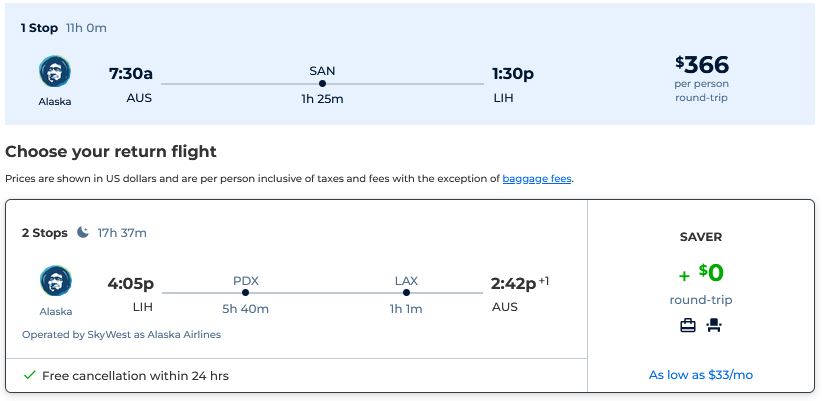This screenshot has height=401, width=822.
Task: Click the 2 Stops label on the return flight
Action: [x=45, y=233]
